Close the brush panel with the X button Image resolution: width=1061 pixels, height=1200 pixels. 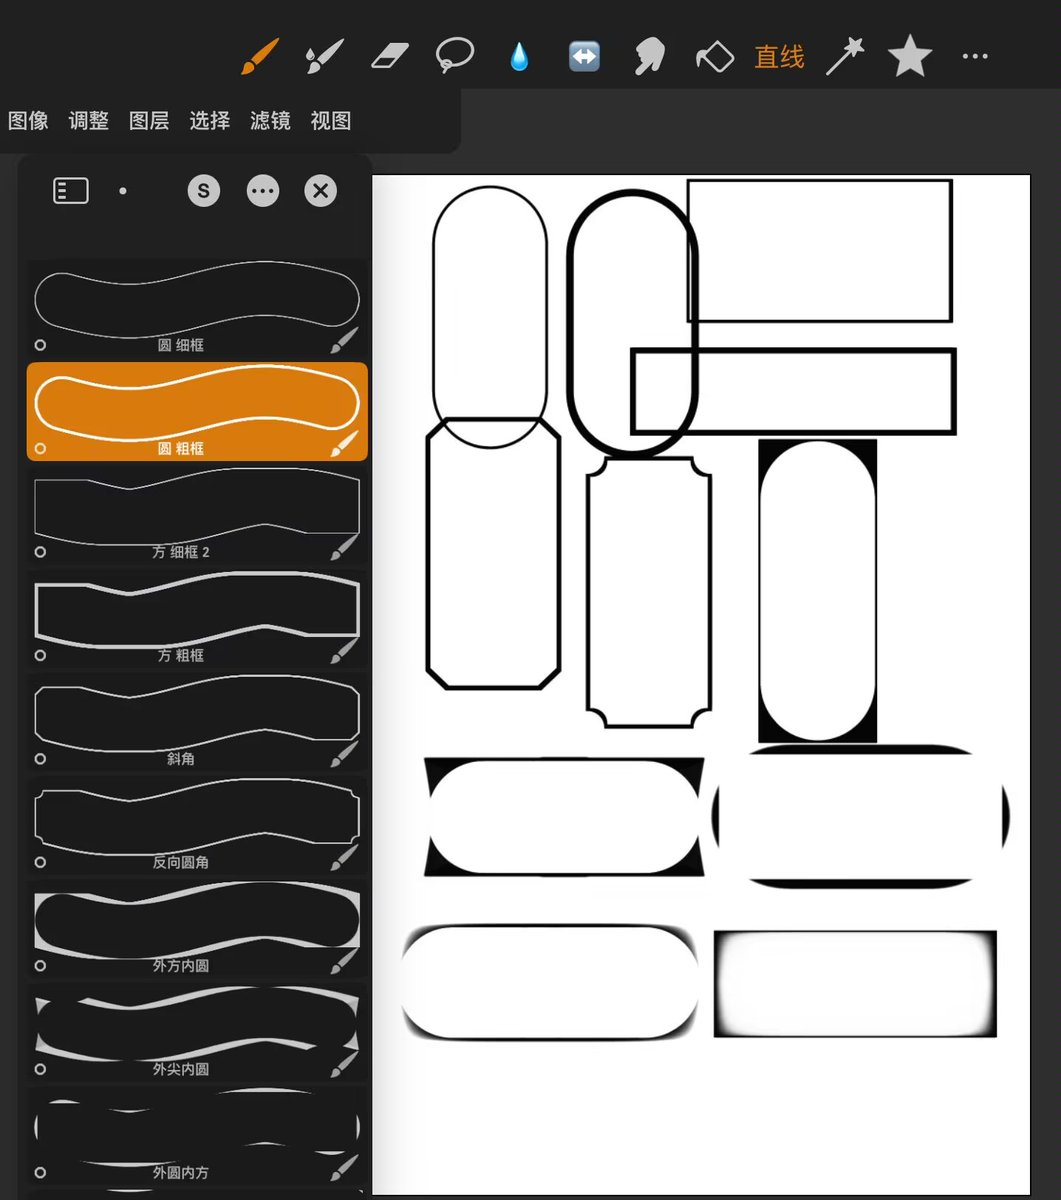[x=321, y=190]
